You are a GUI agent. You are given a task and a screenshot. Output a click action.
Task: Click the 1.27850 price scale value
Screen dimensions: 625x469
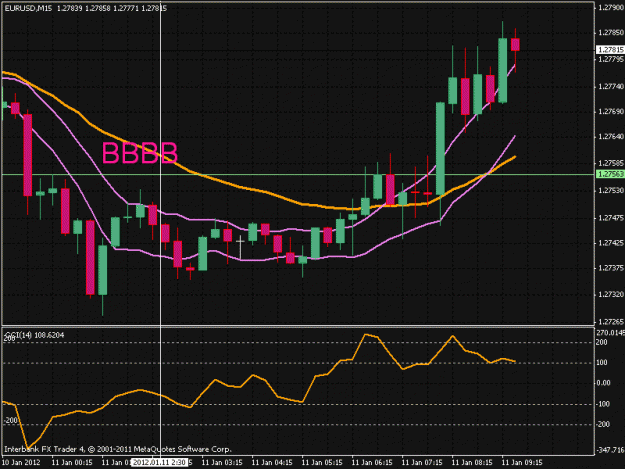click(611, 33)
